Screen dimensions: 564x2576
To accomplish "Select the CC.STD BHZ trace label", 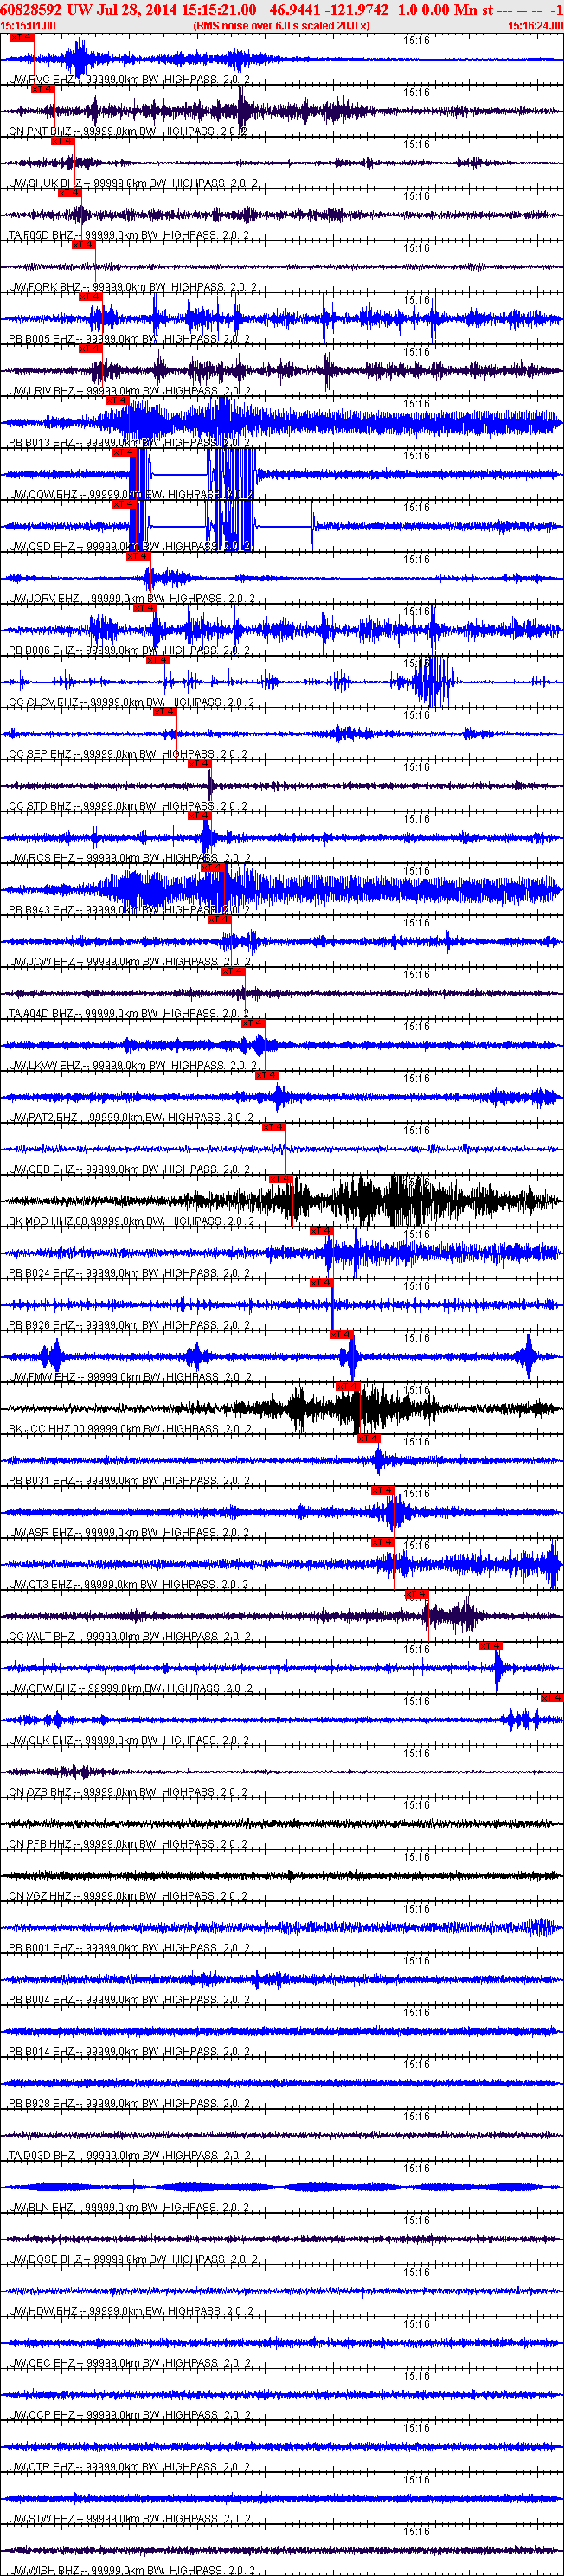I will [x=127, y=807].
